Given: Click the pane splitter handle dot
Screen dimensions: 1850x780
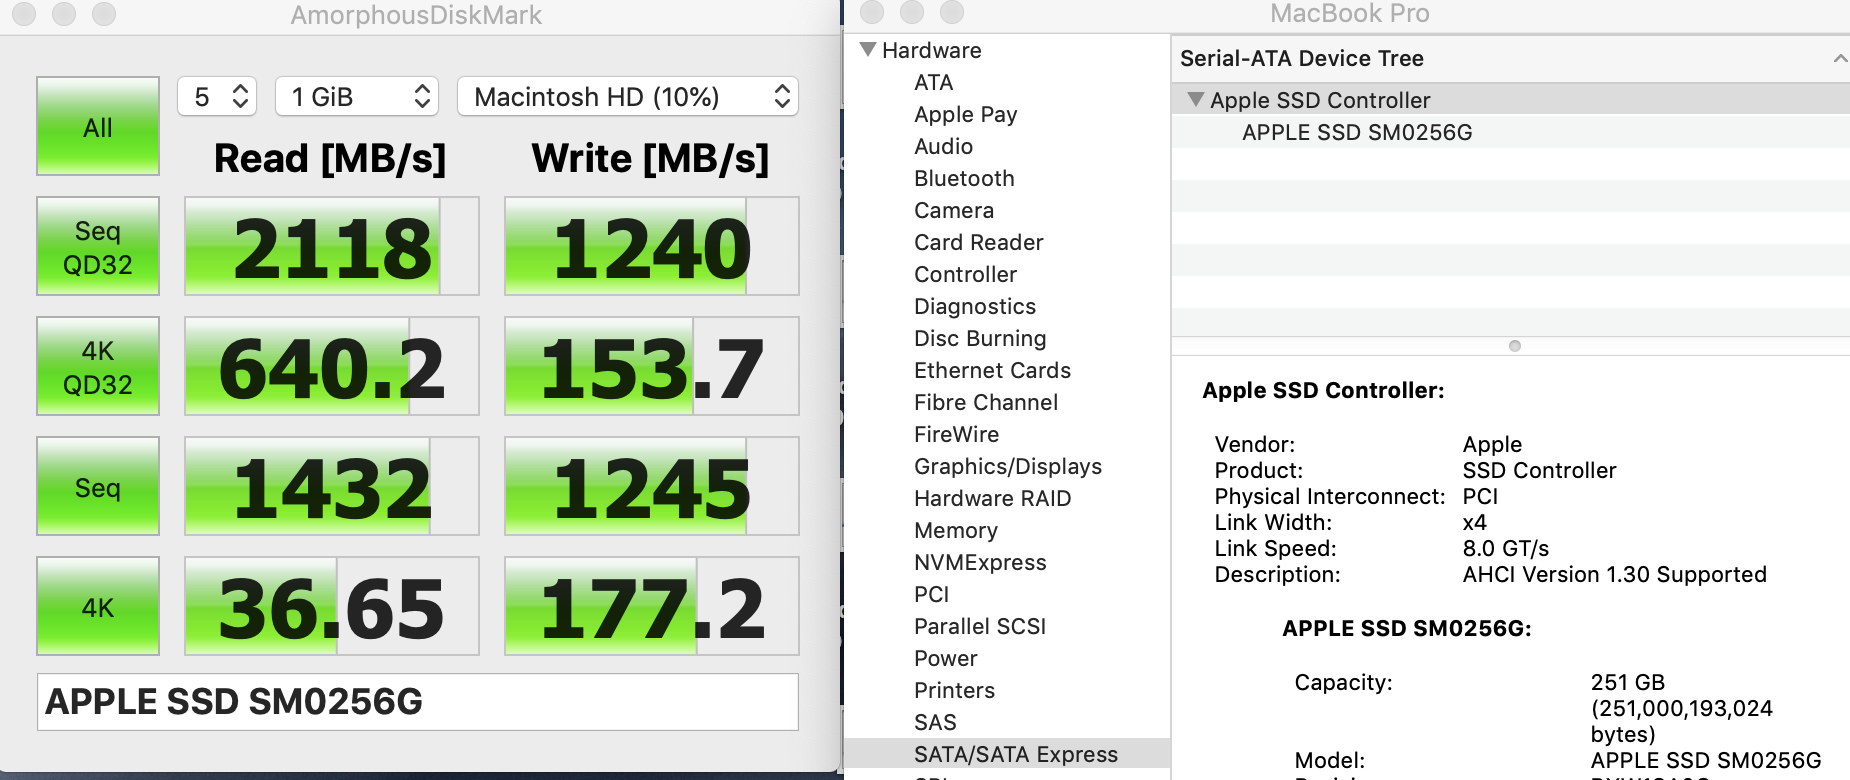Looking at the screenshot, I should click(x=1515, y=346).
